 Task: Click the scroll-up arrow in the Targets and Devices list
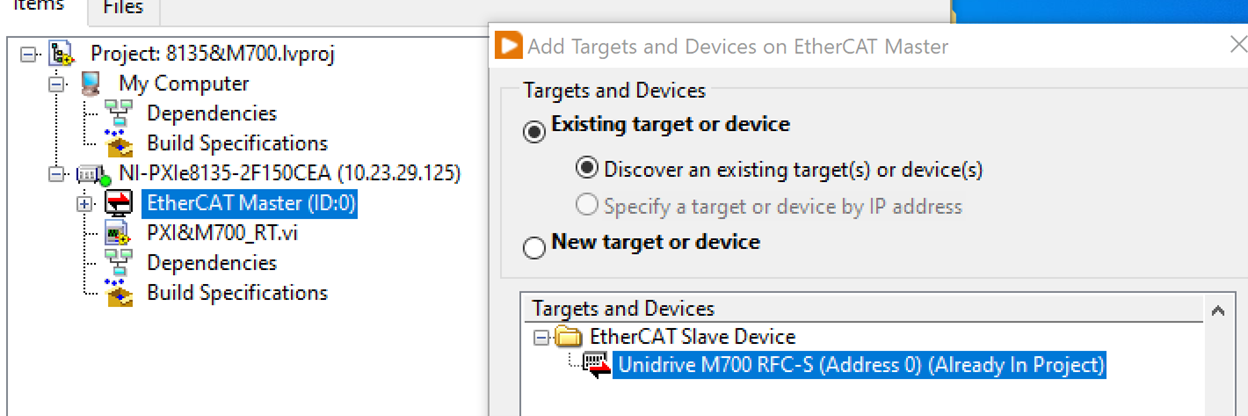[x=1218, y=311]
